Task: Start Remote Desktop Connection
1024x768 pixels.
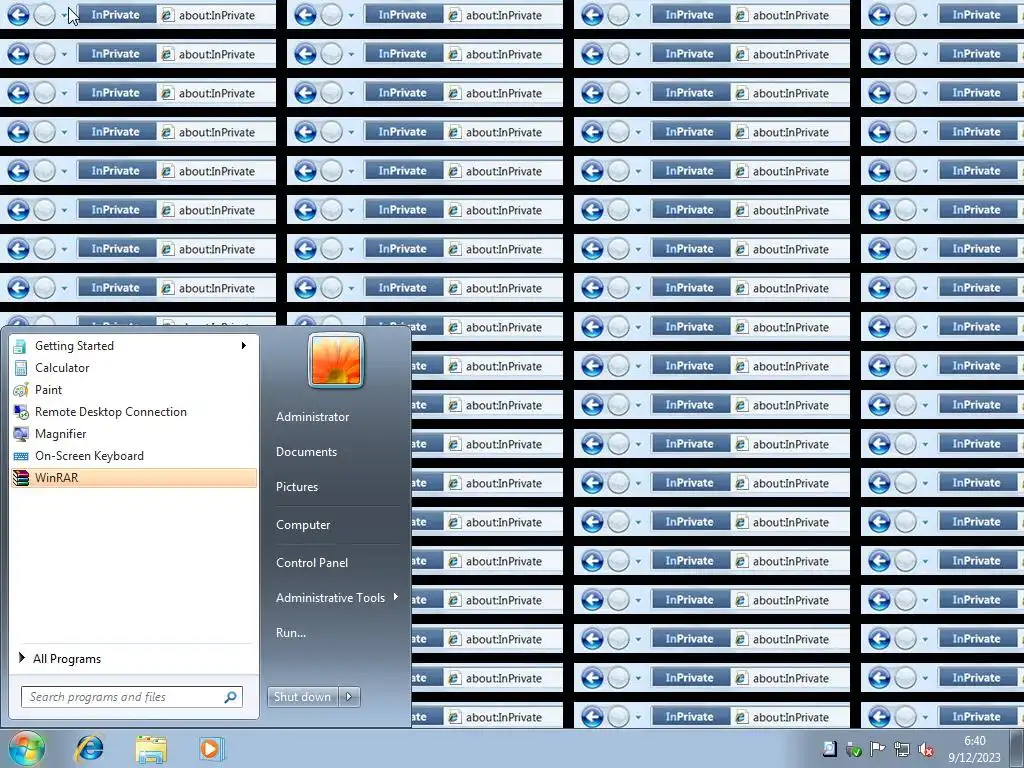Action: (134, 412)
